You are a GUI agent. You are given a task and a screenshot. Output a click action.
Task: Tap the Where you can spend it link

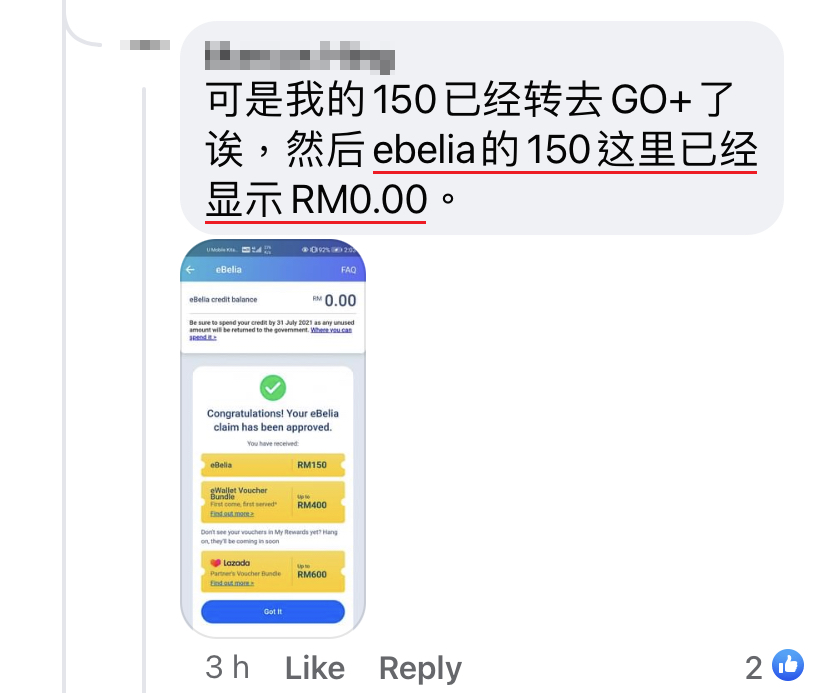pyautogui.click(x=270, y=333)
